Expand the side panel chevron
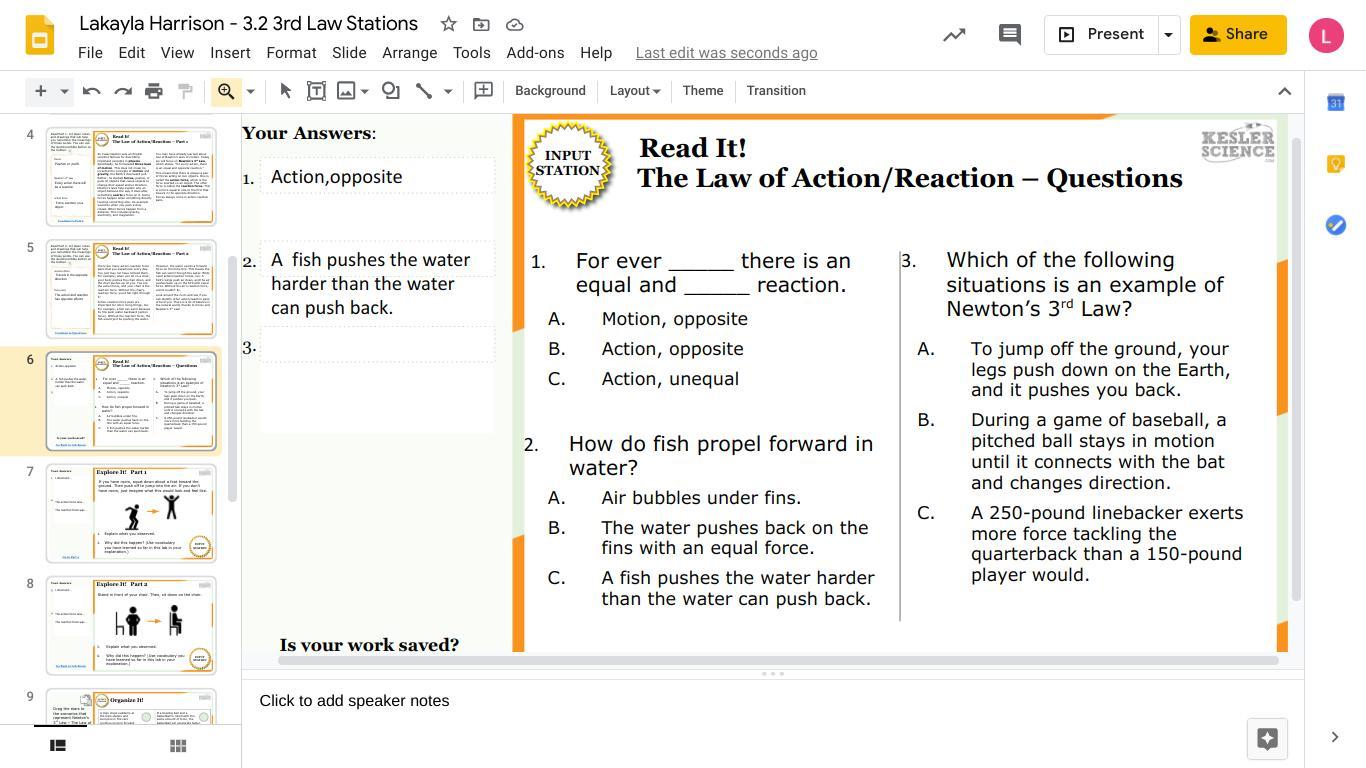 [x=1335, y=738]
